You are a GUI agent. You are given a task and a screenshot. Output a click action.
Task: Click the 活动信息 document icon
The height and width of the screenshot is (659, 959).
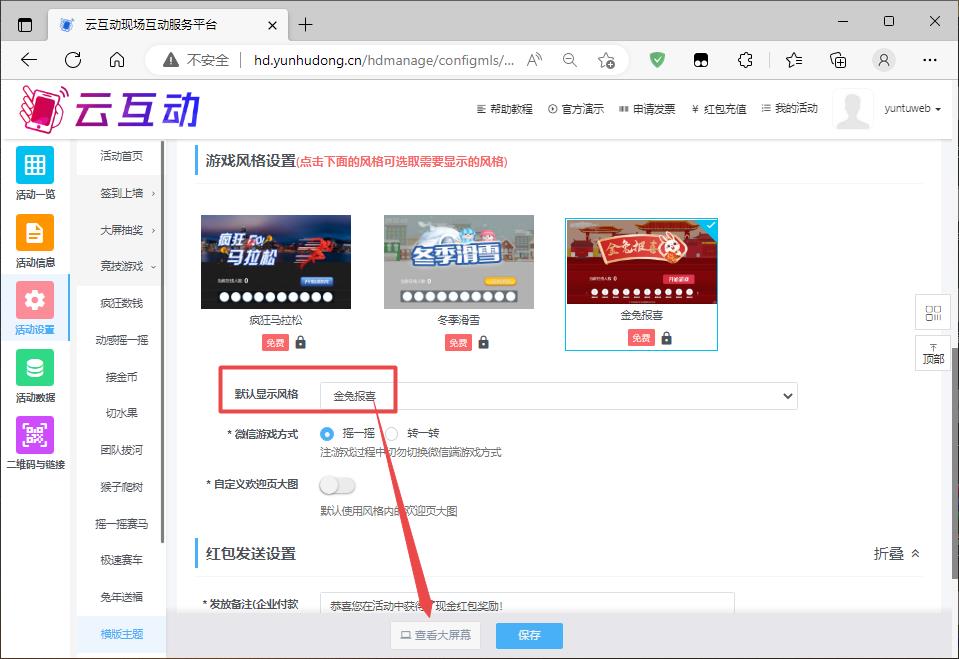coord(35,233)
